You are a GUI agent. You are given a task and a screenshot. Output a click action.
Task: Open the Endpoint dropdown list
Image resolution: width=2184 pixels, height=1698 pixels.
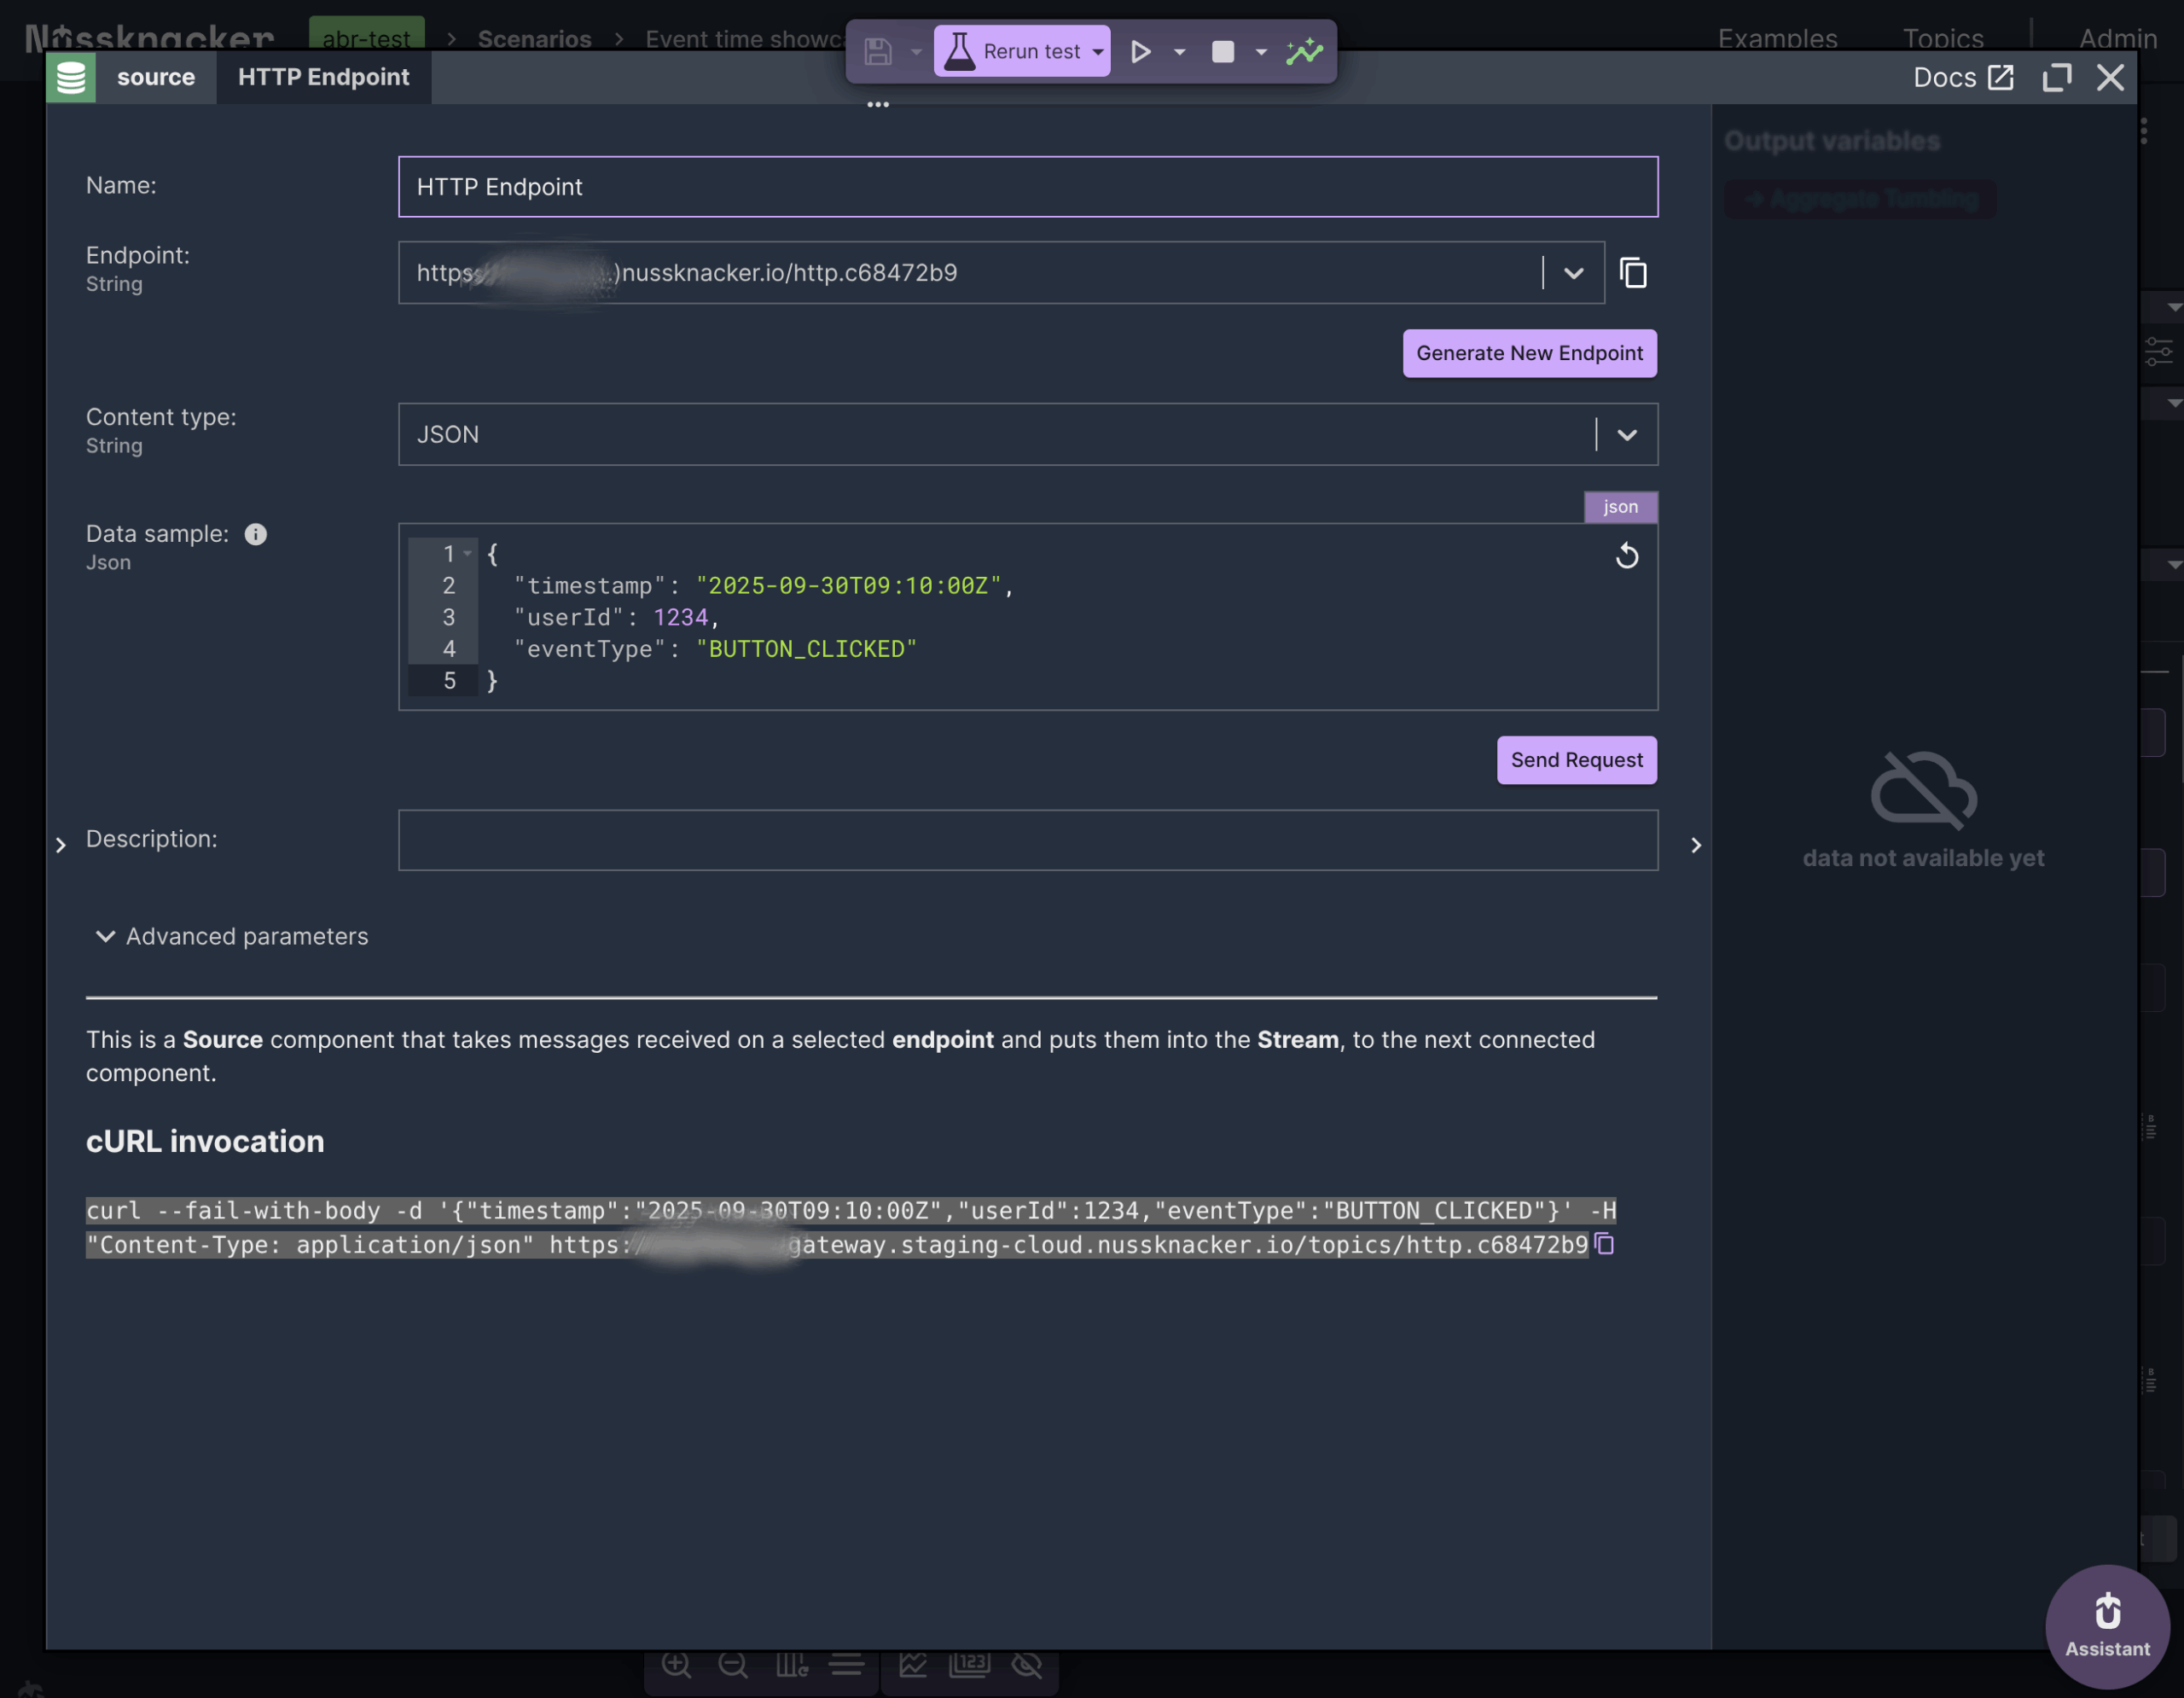point(1573,273)
